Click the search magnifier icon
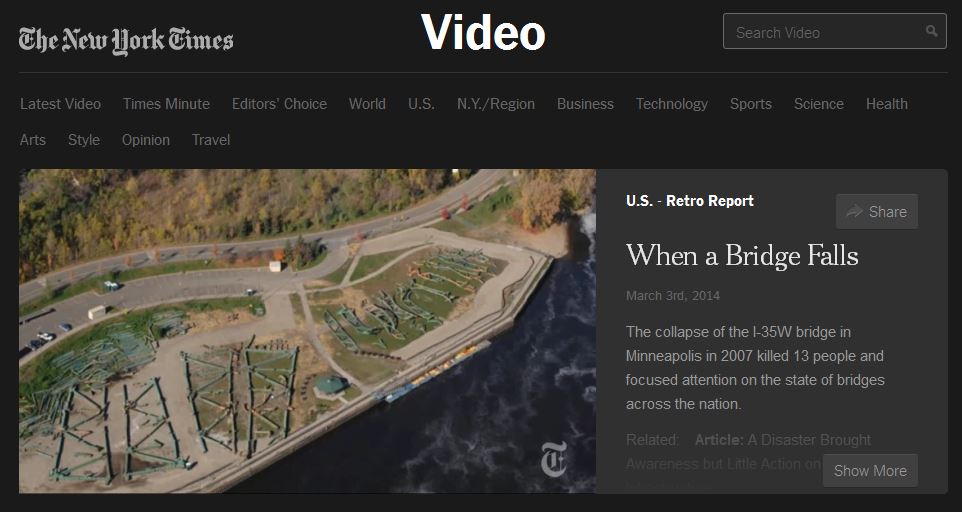The width and height of the screenshot is (962, 512). pos(931,31)
